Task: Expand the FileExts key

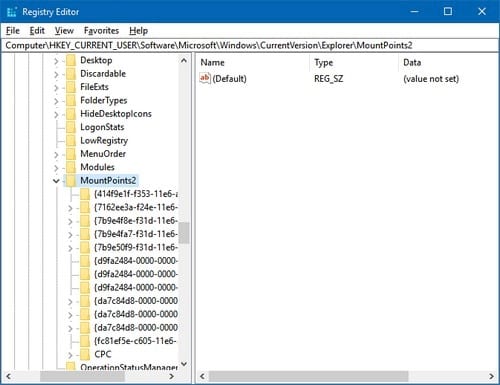Action: coord(56,88)
